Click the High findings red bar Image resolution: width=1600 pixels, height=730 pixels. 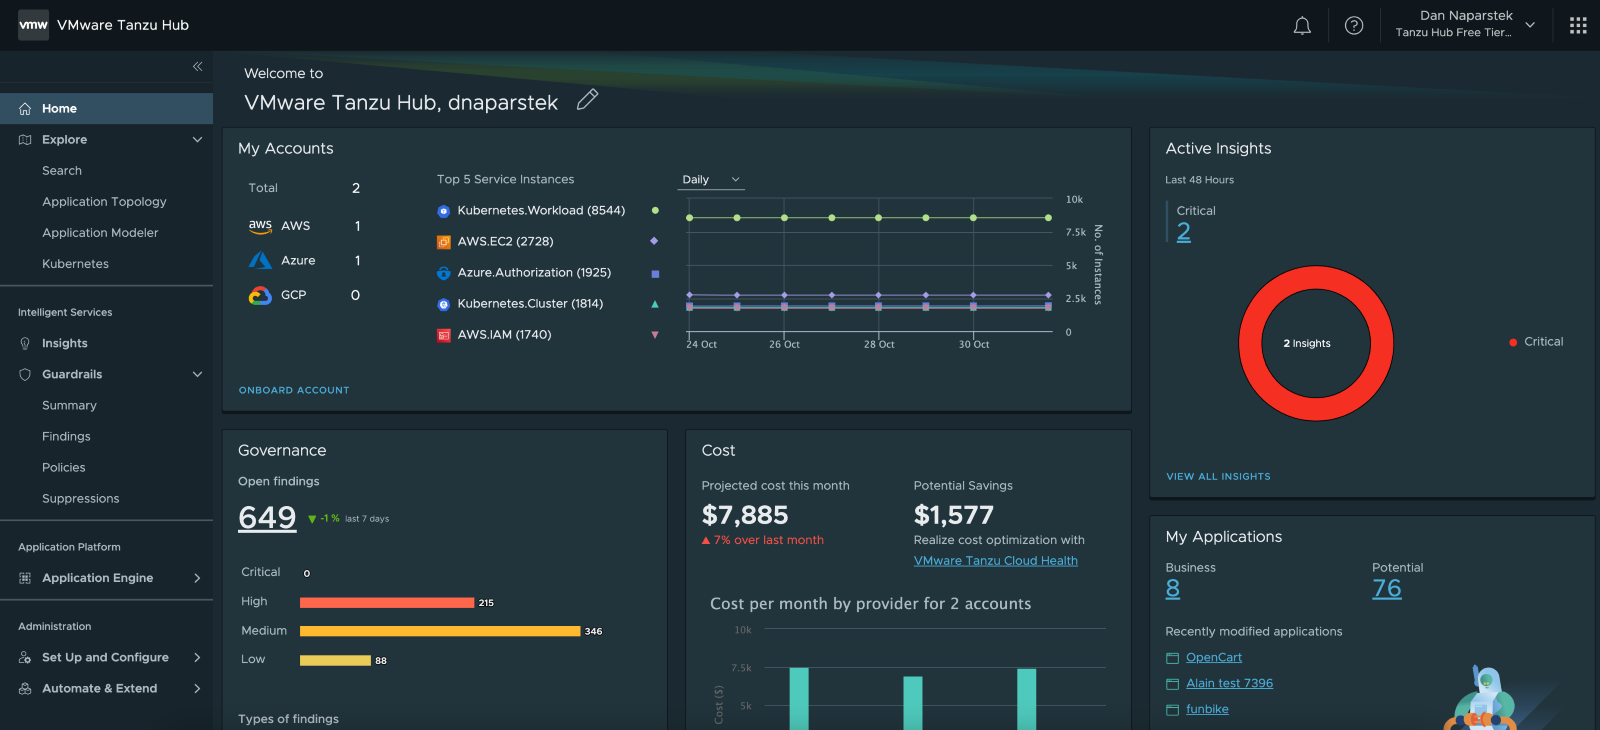point(387,603)
